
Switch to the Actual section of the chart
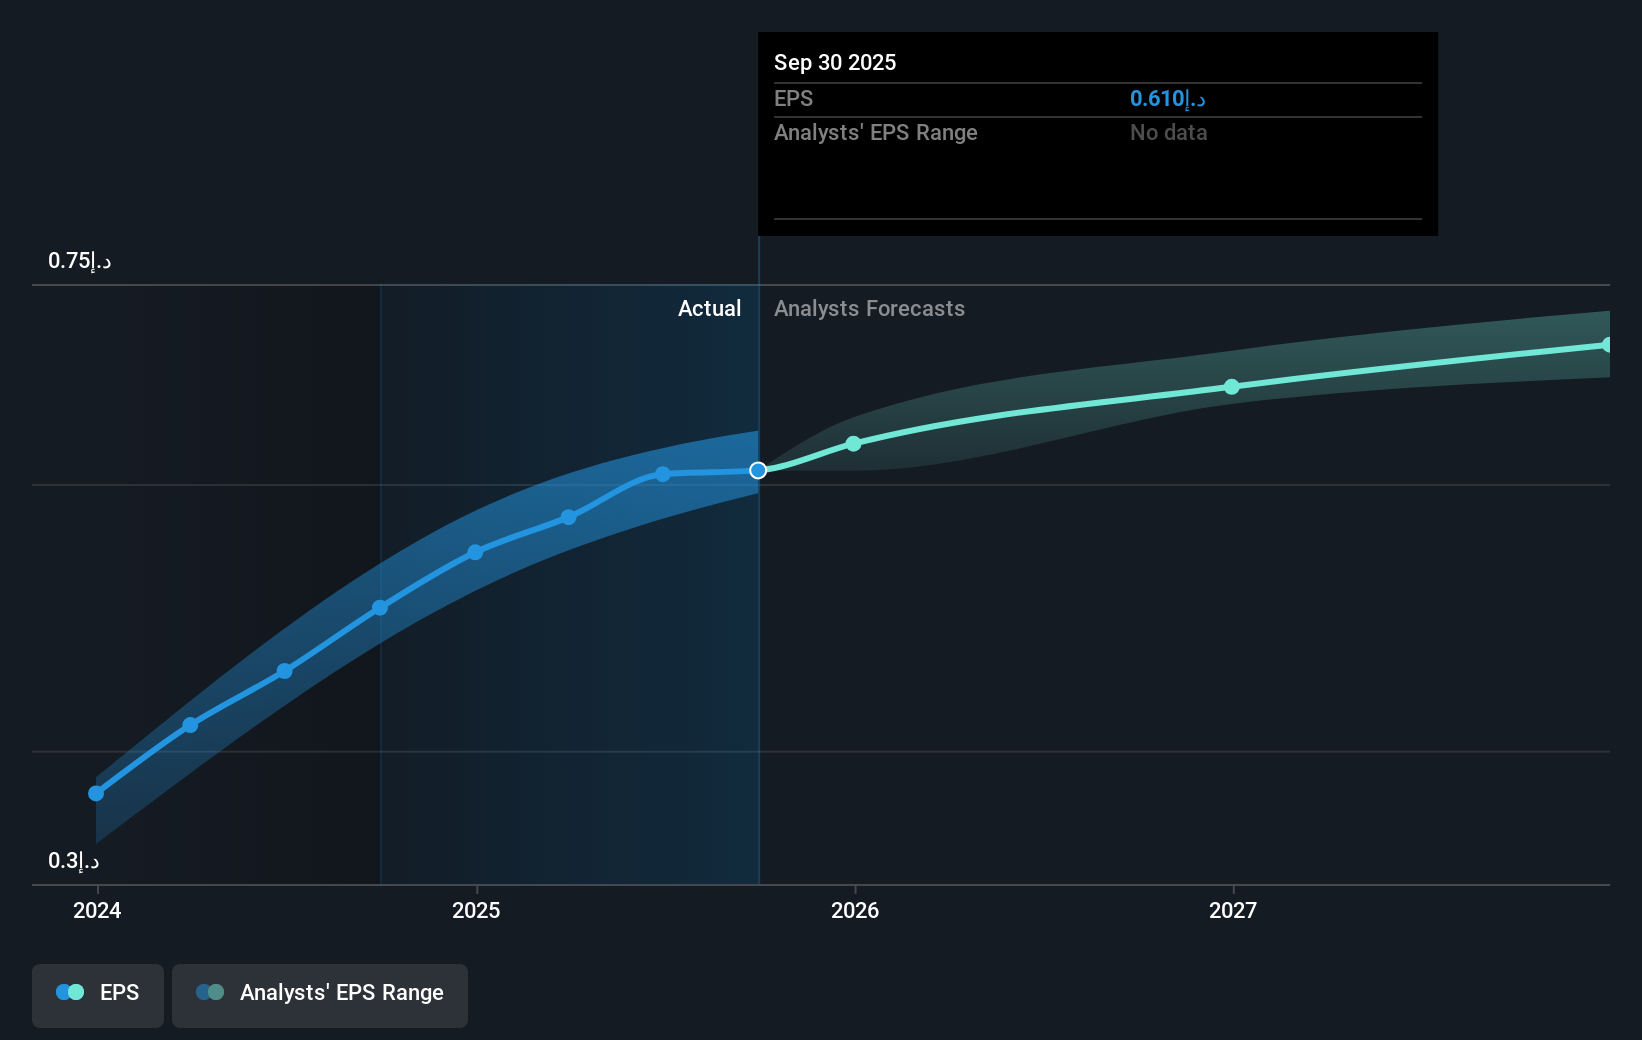(709, 309)
